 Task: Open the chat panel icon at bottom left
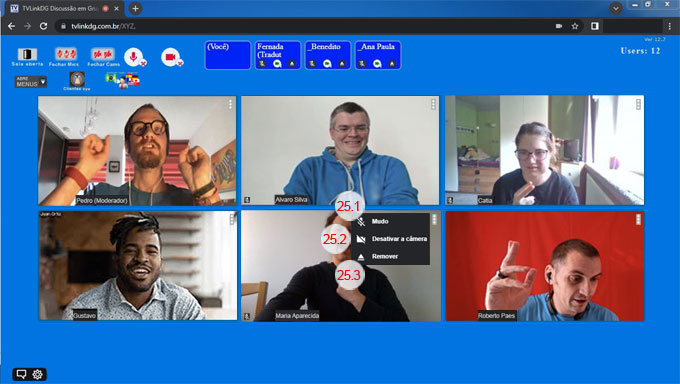point(21,374)
